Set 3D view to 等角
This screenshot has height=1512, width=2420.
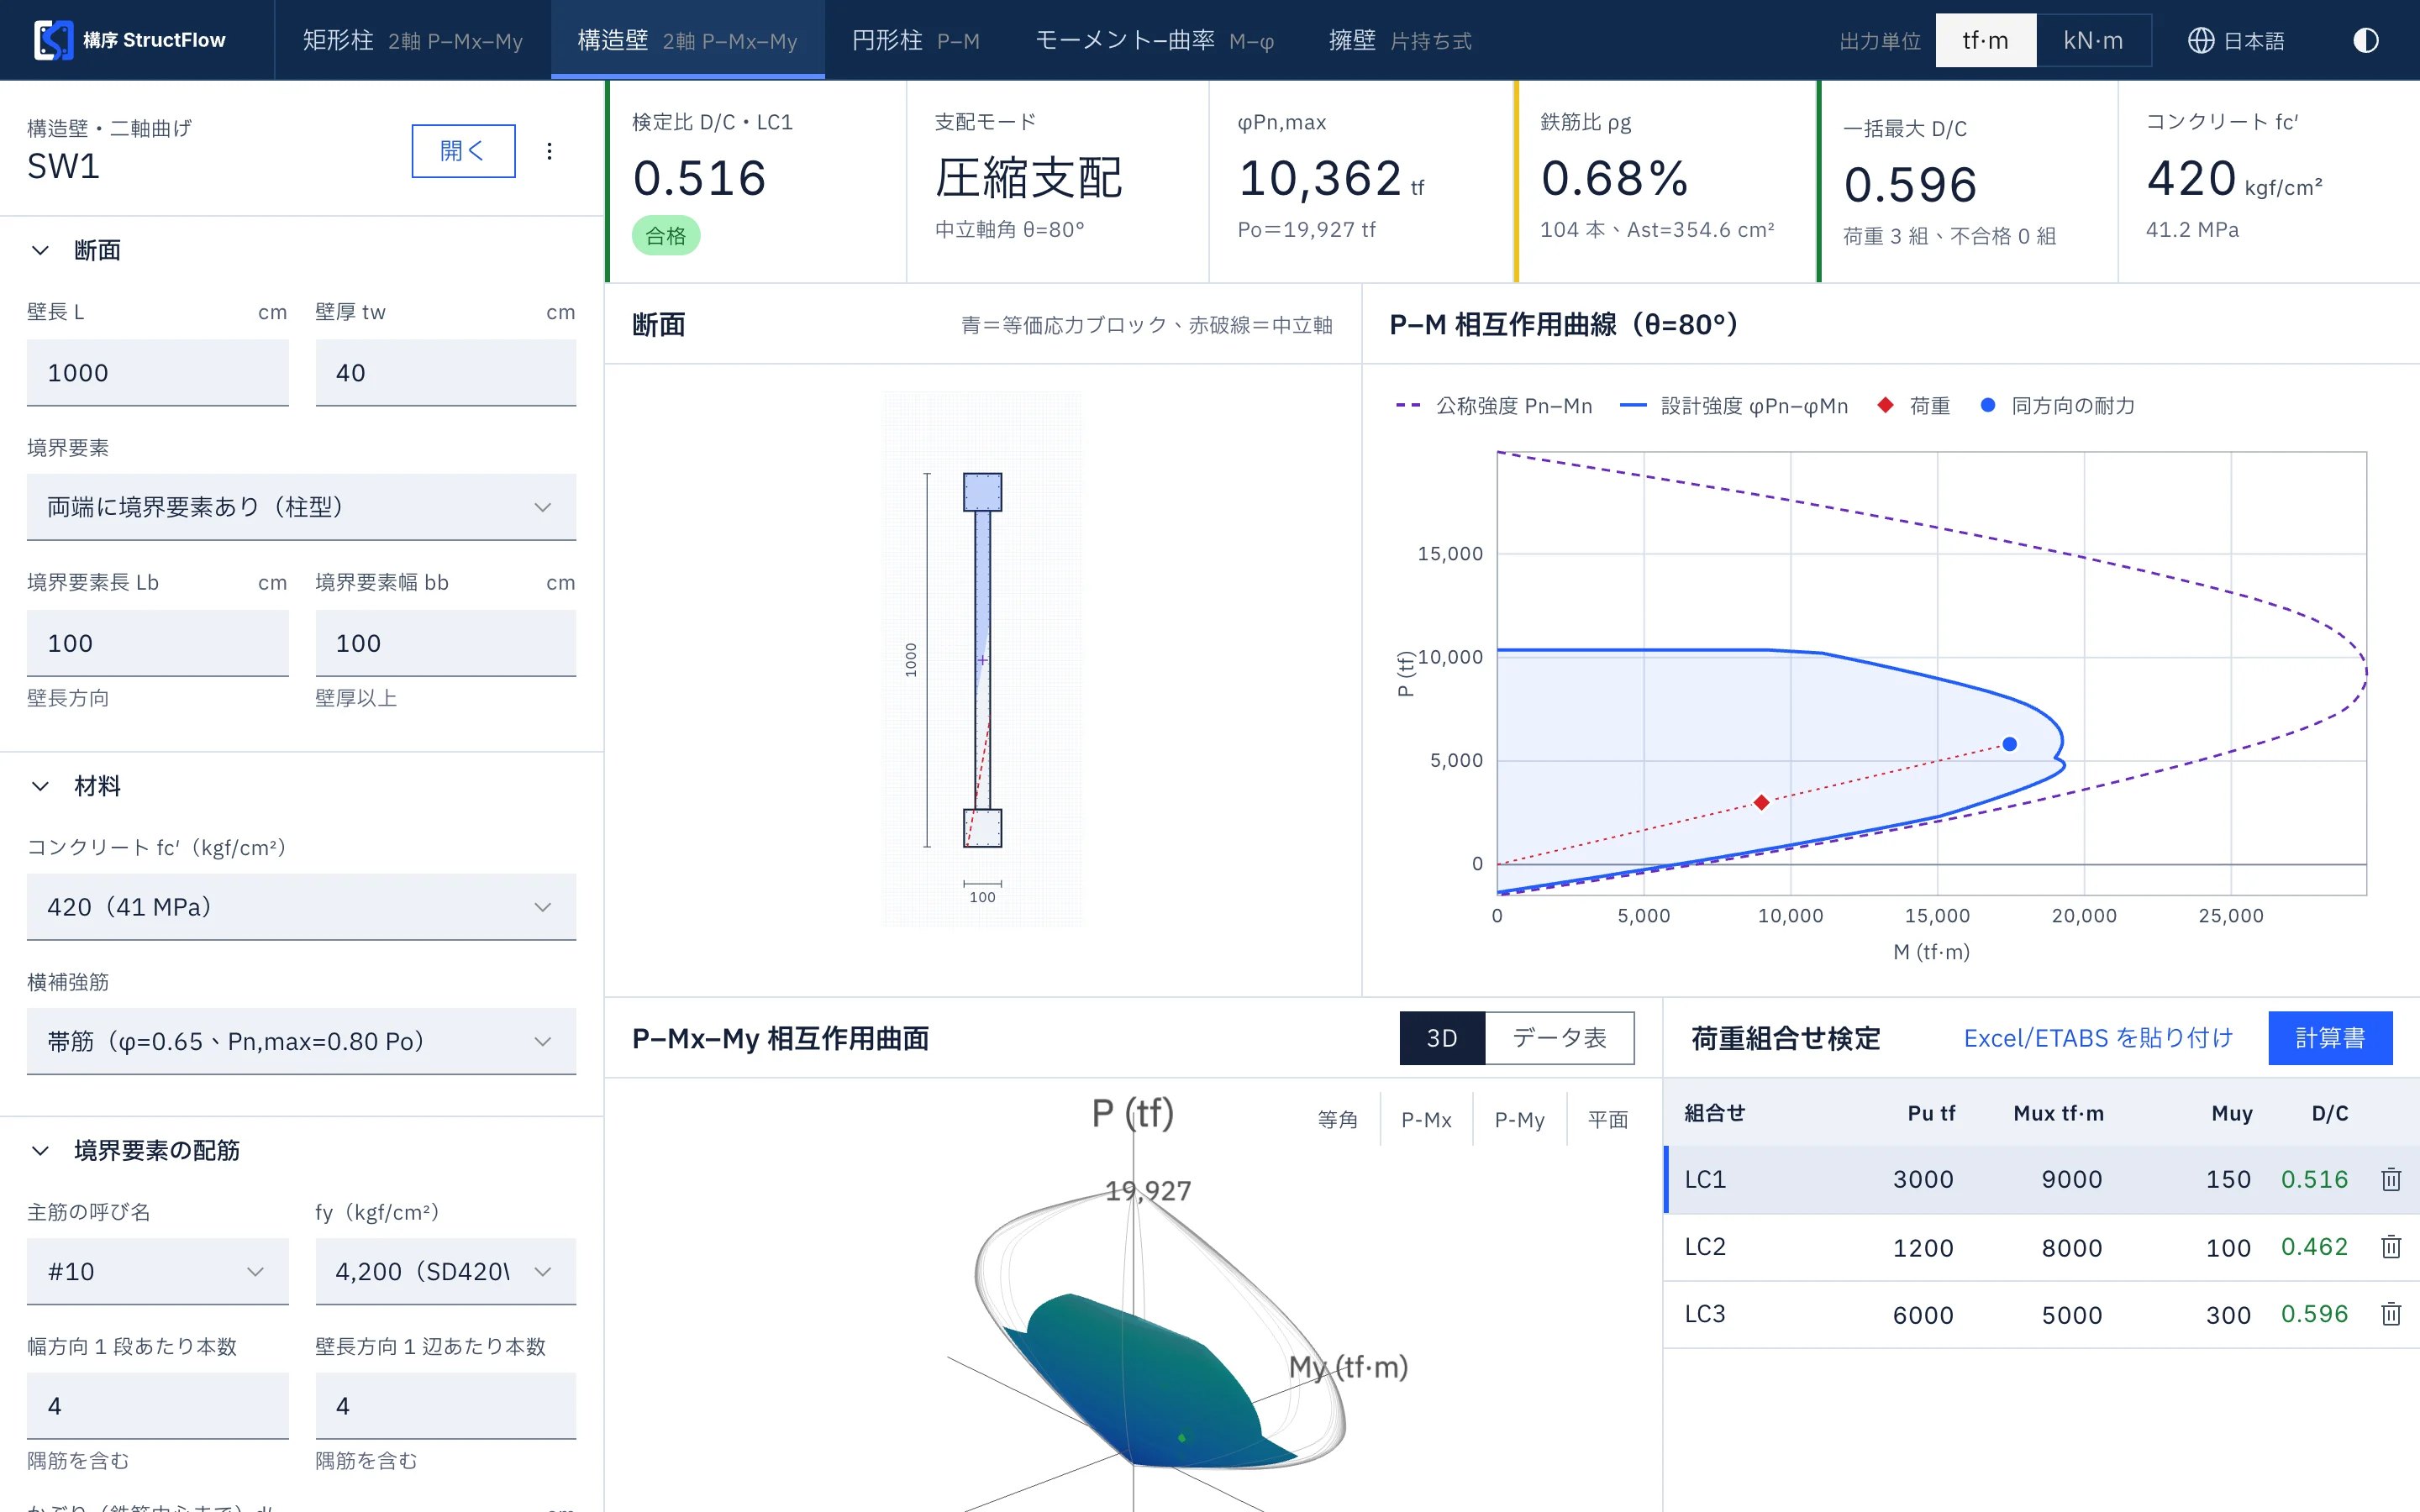(1337, 1120)
